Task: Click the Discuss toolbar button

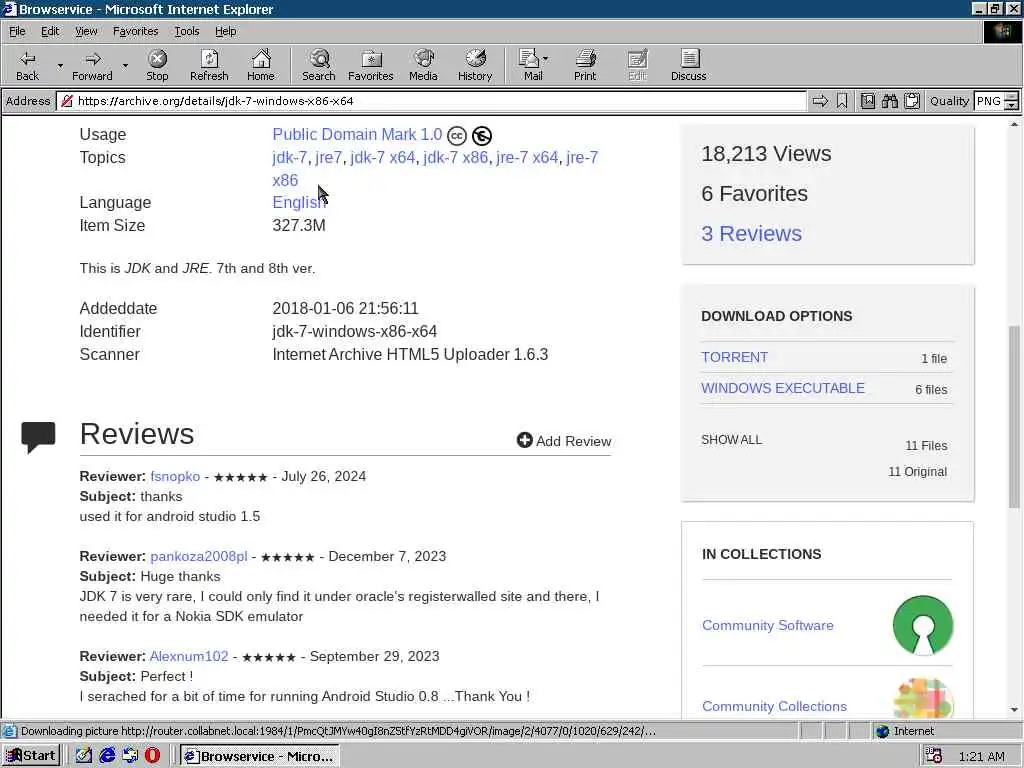Action: coord(688,65)
